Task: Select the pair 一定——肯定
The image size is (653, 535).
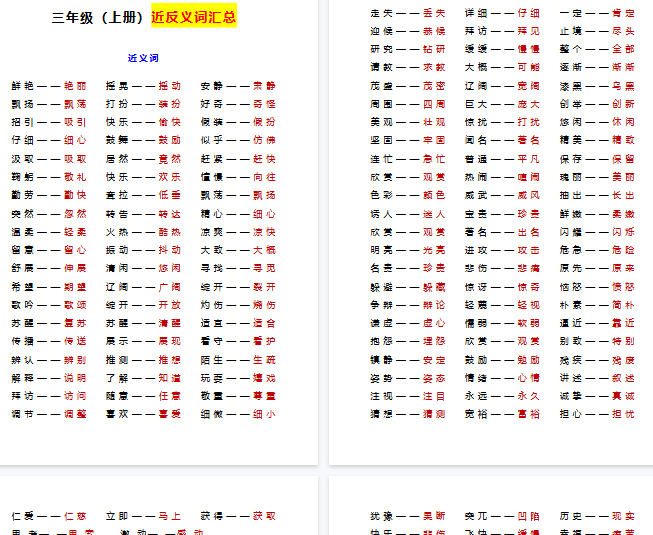Action: [x=597, y=13]
